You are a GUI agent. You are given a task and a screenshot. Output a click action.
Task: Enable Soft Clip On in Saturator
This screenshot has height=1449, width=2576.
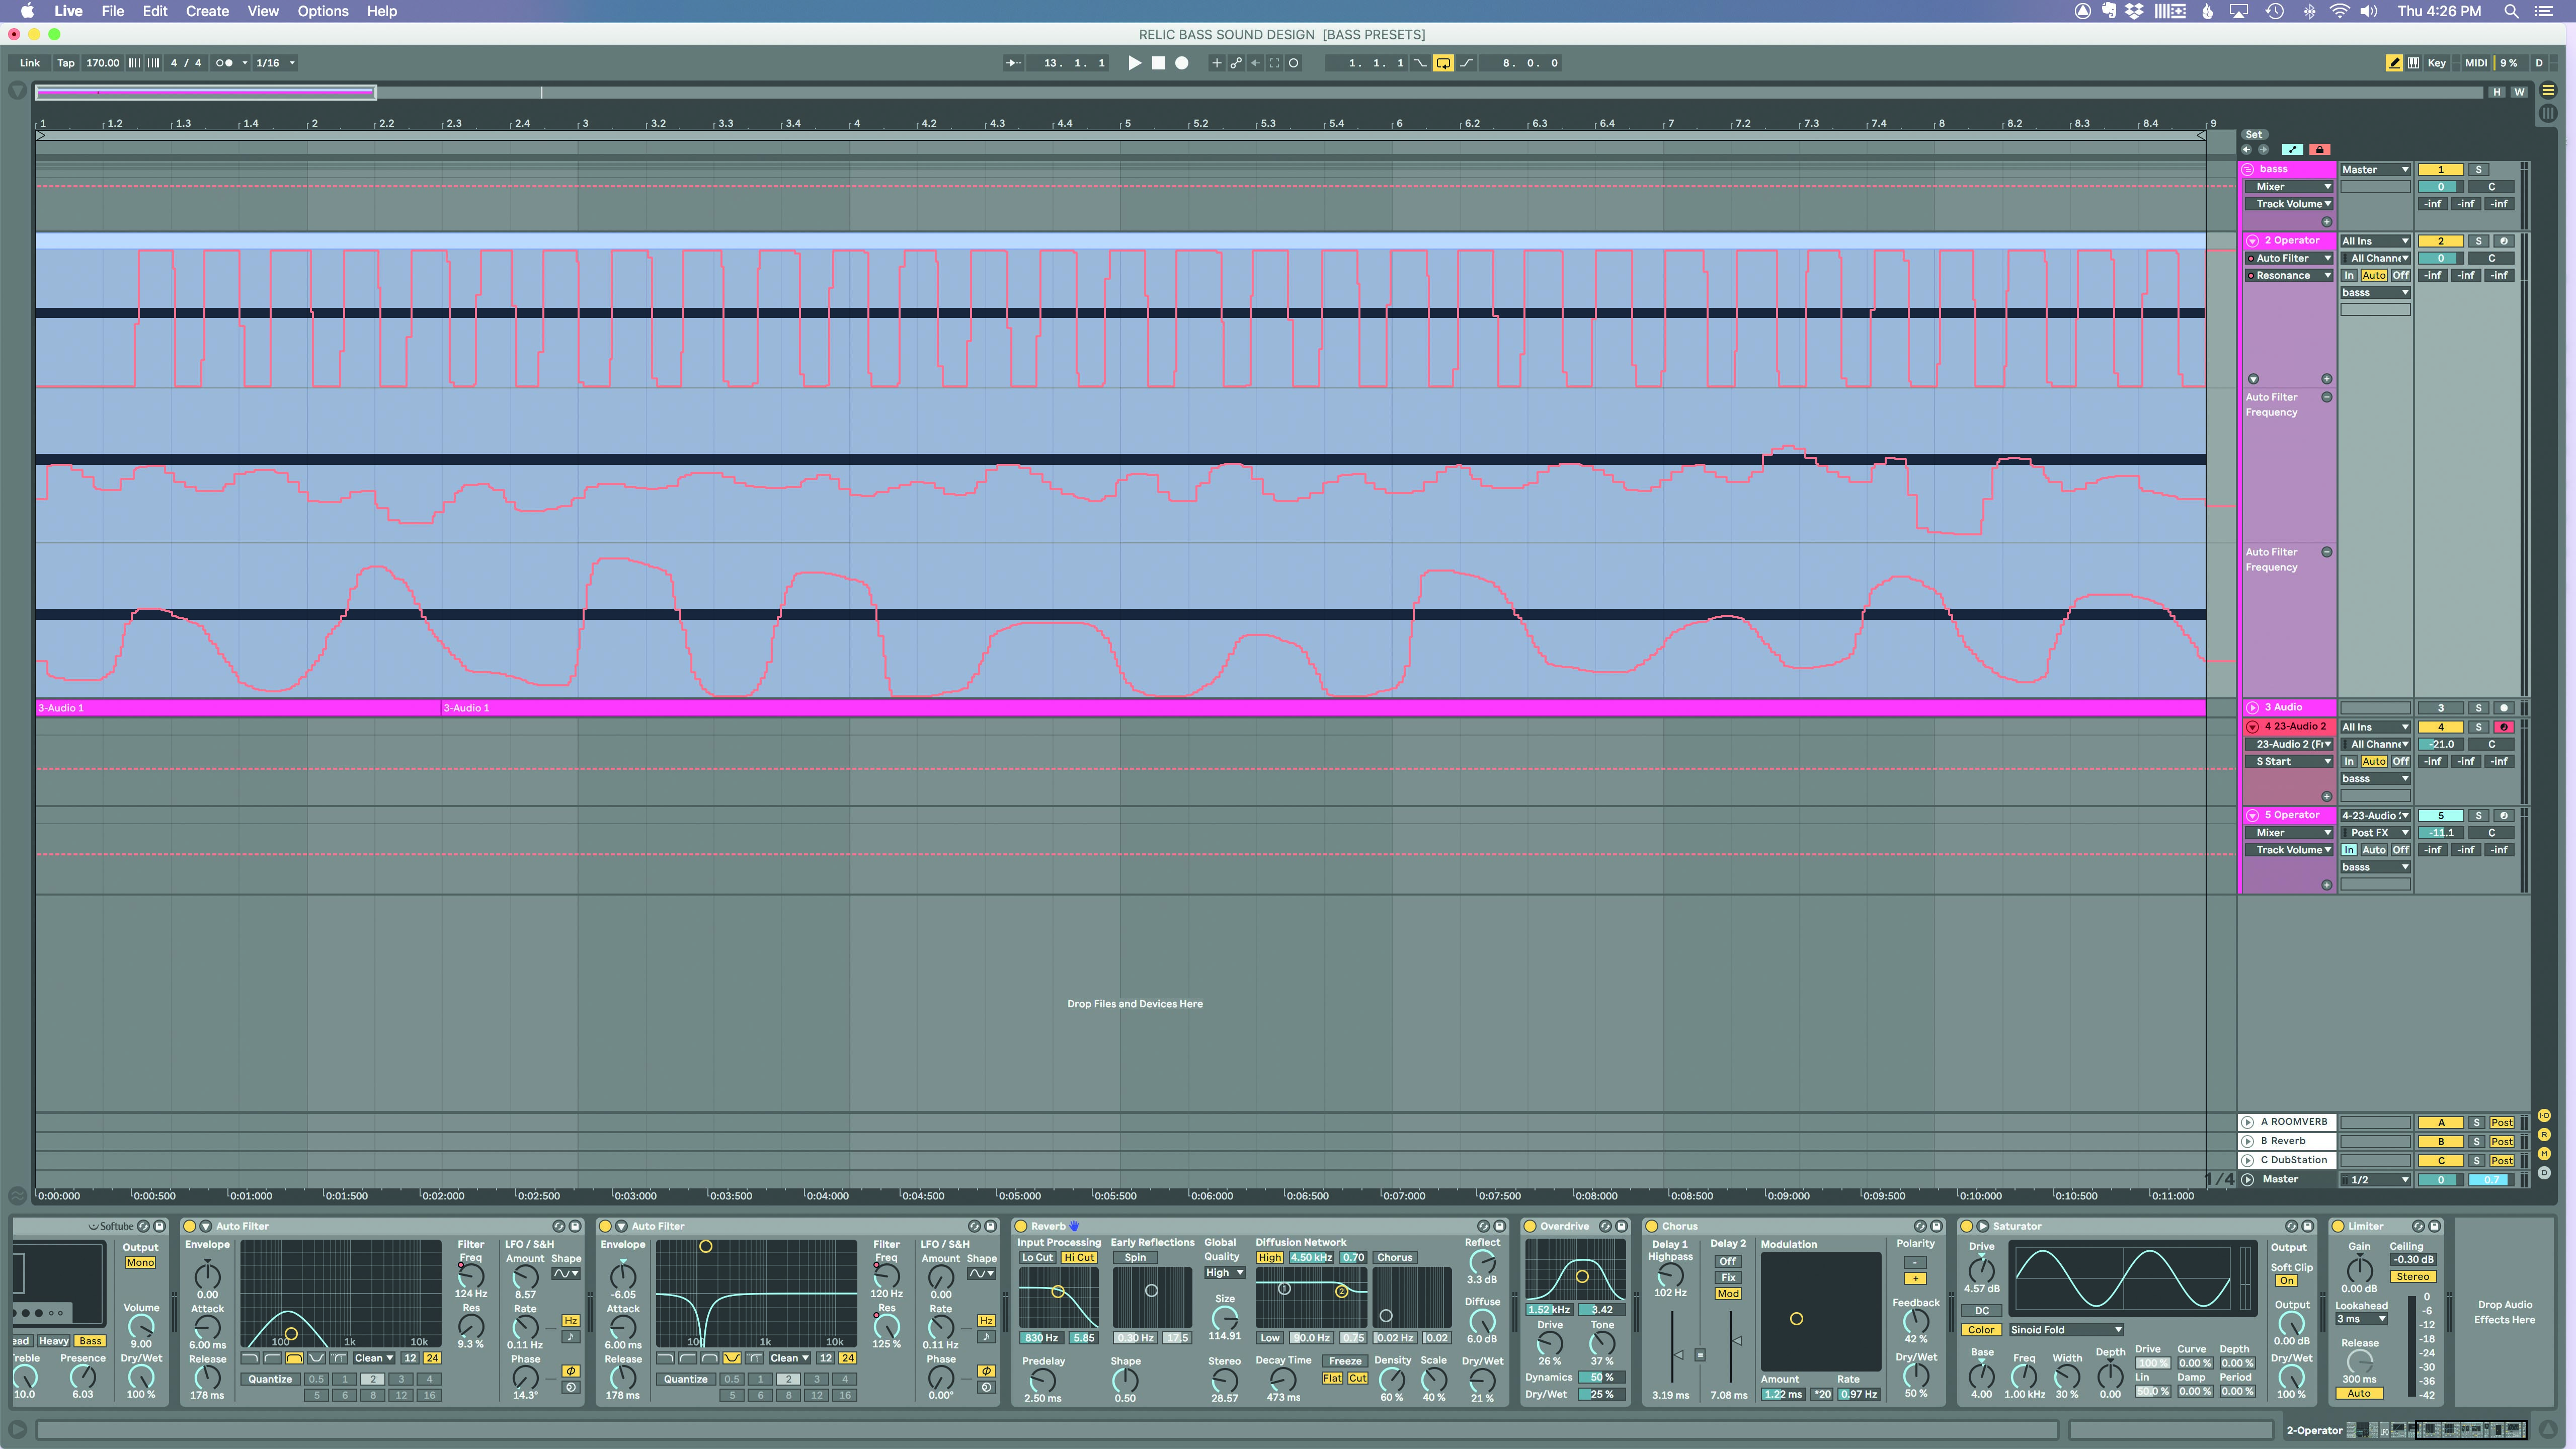2287,1280
